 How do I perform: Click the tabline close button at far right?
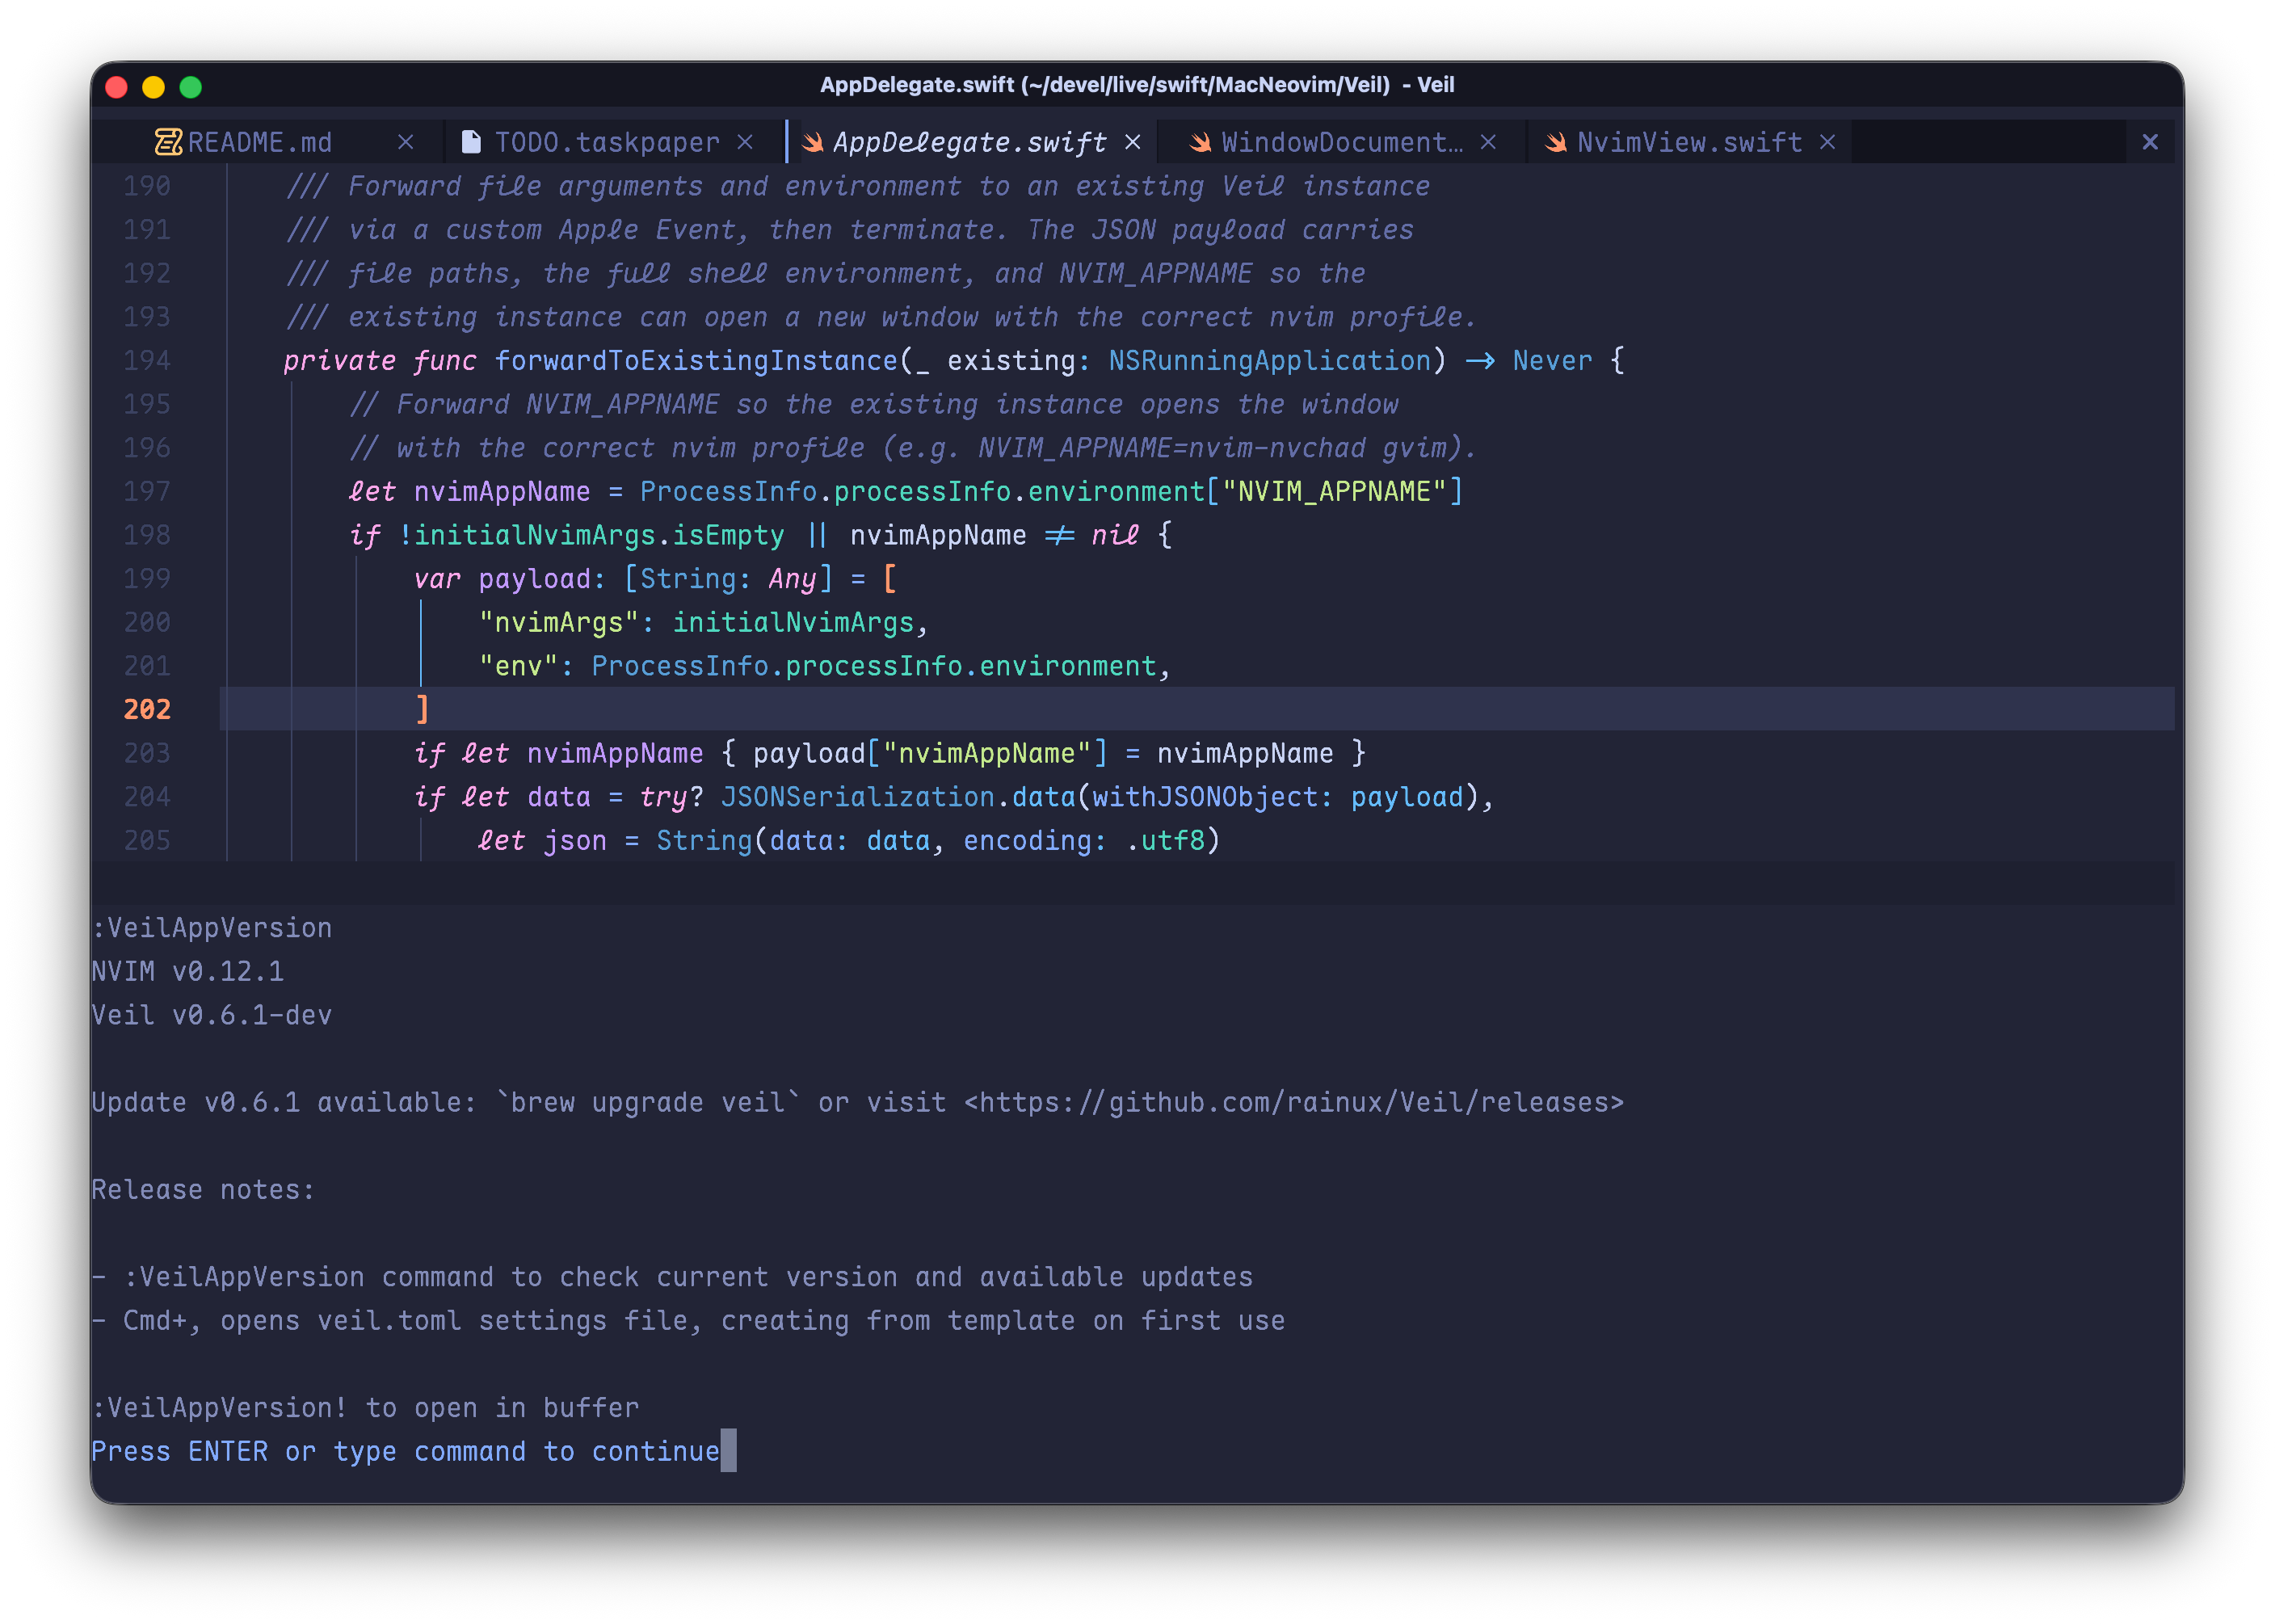(2150, 142)
